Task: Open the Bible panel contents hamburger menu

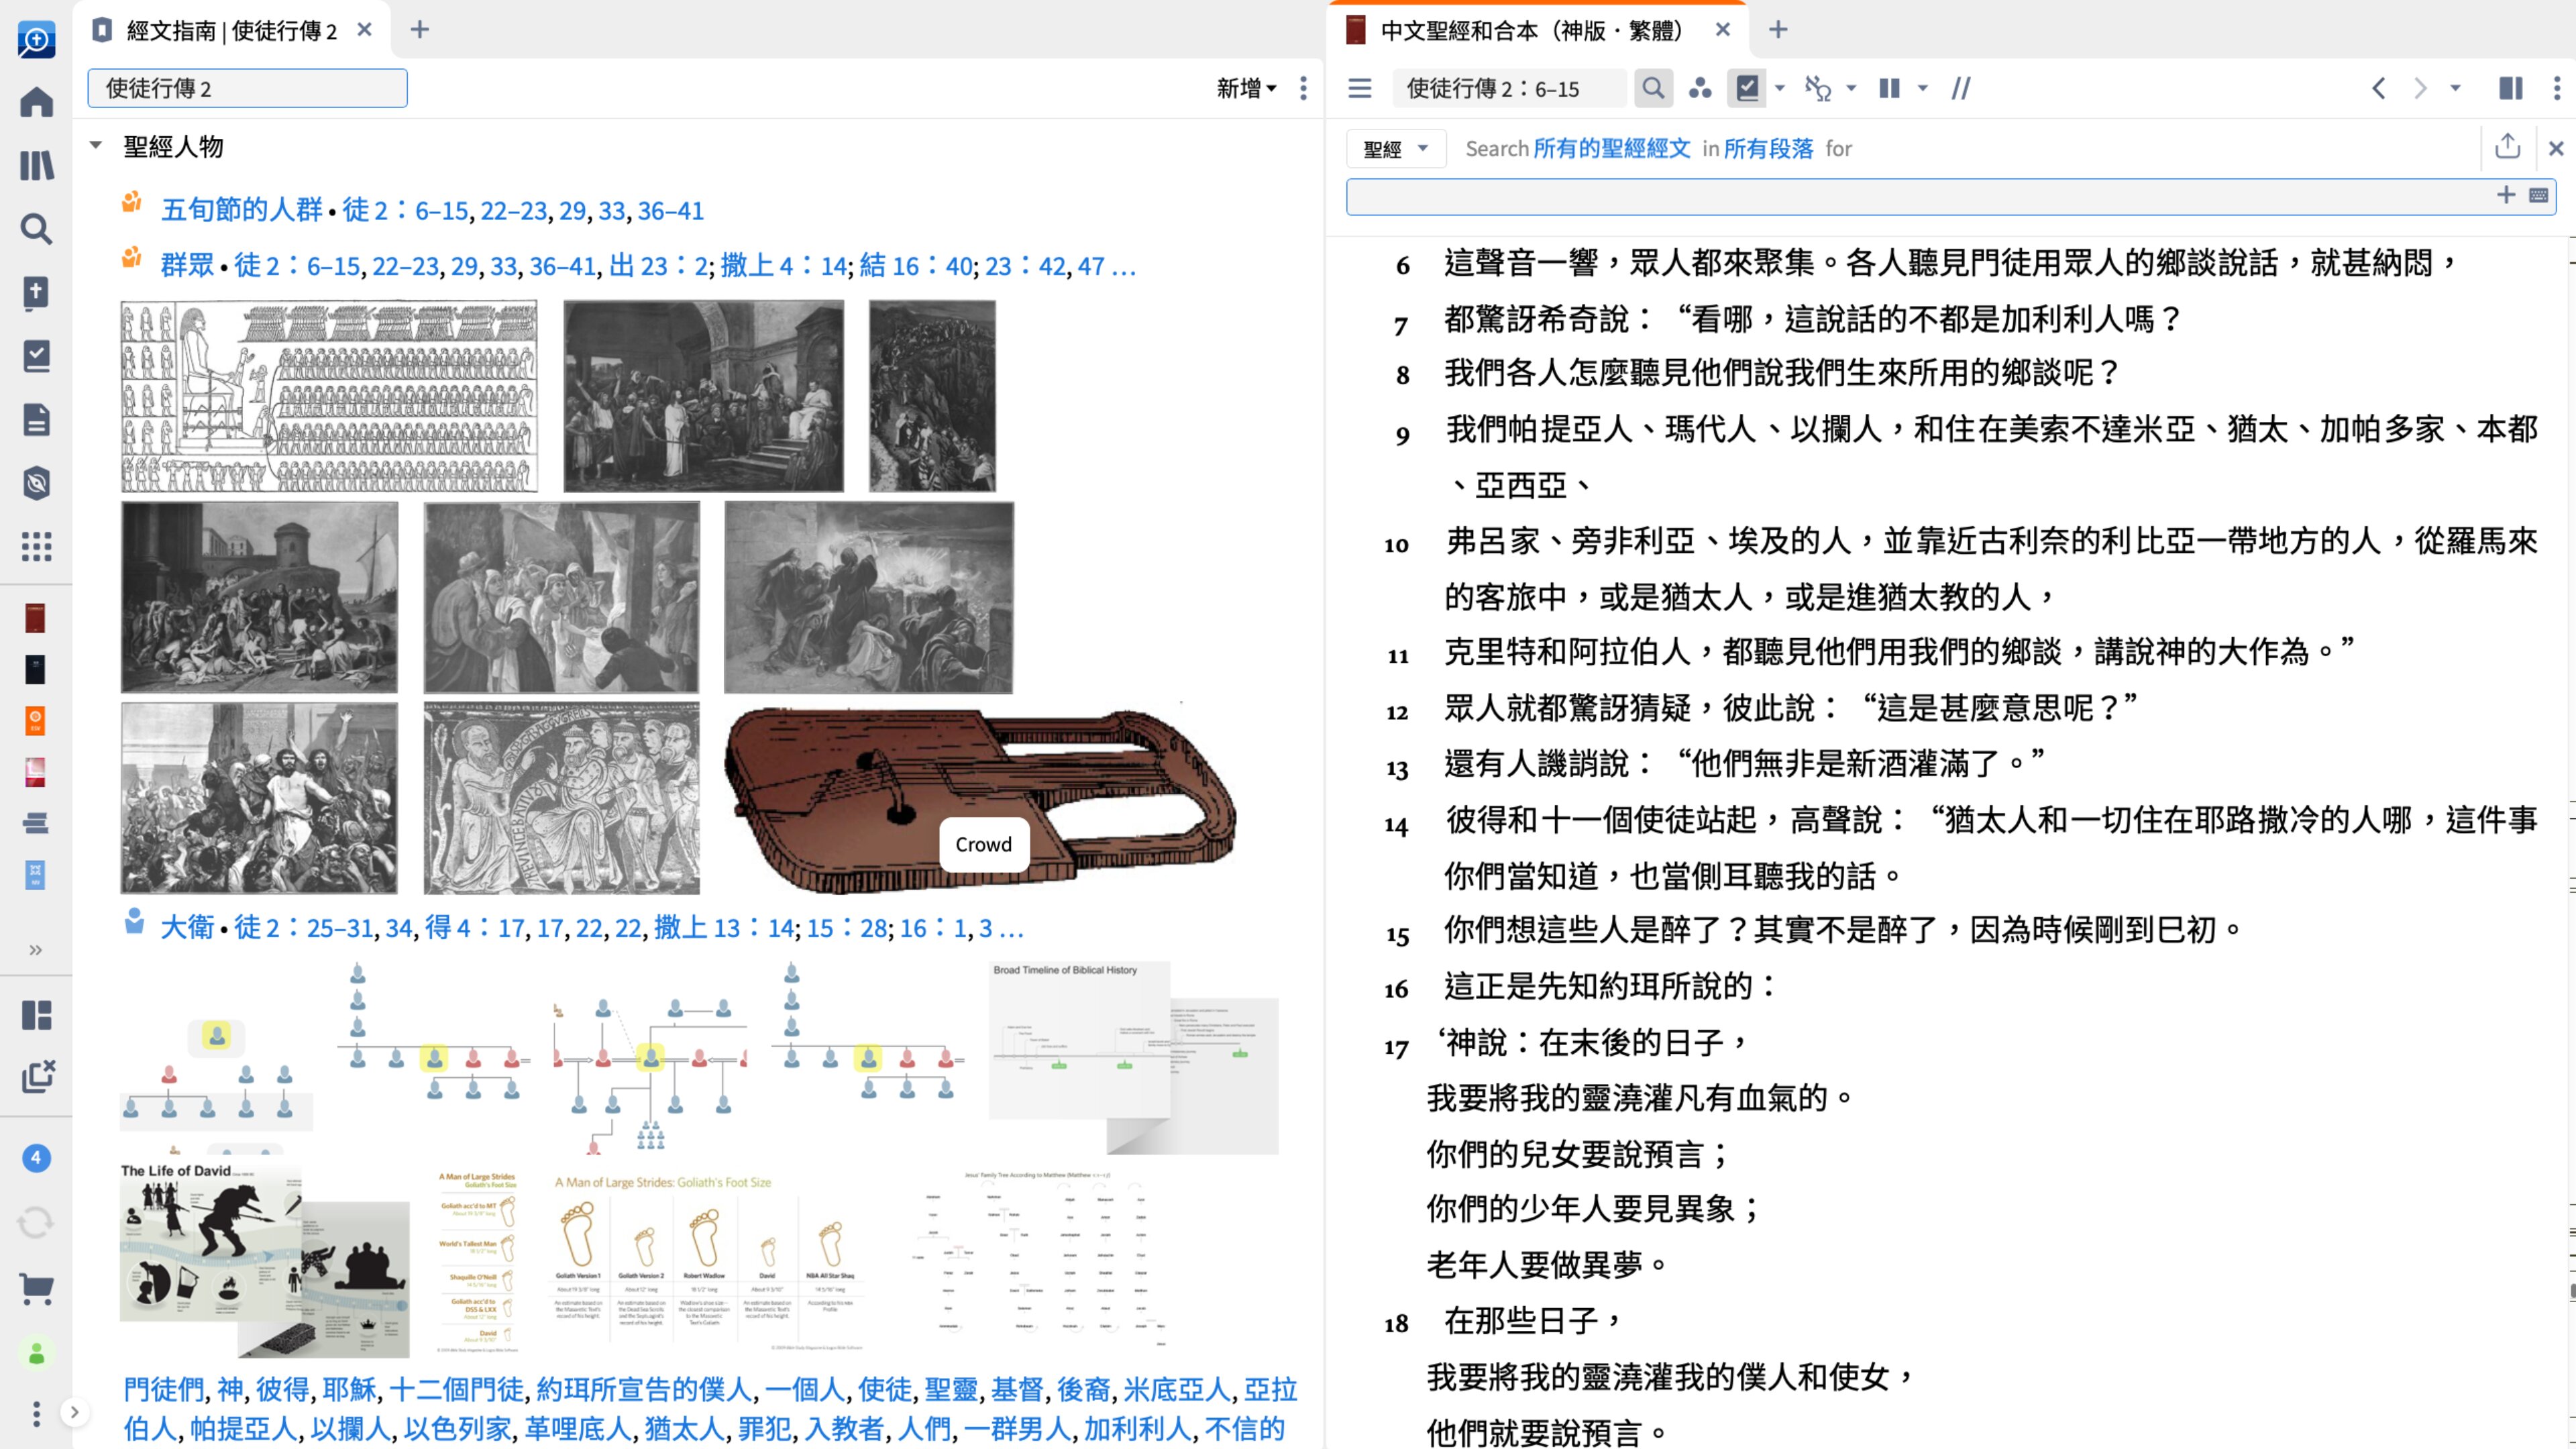Action: (1360, 88)
